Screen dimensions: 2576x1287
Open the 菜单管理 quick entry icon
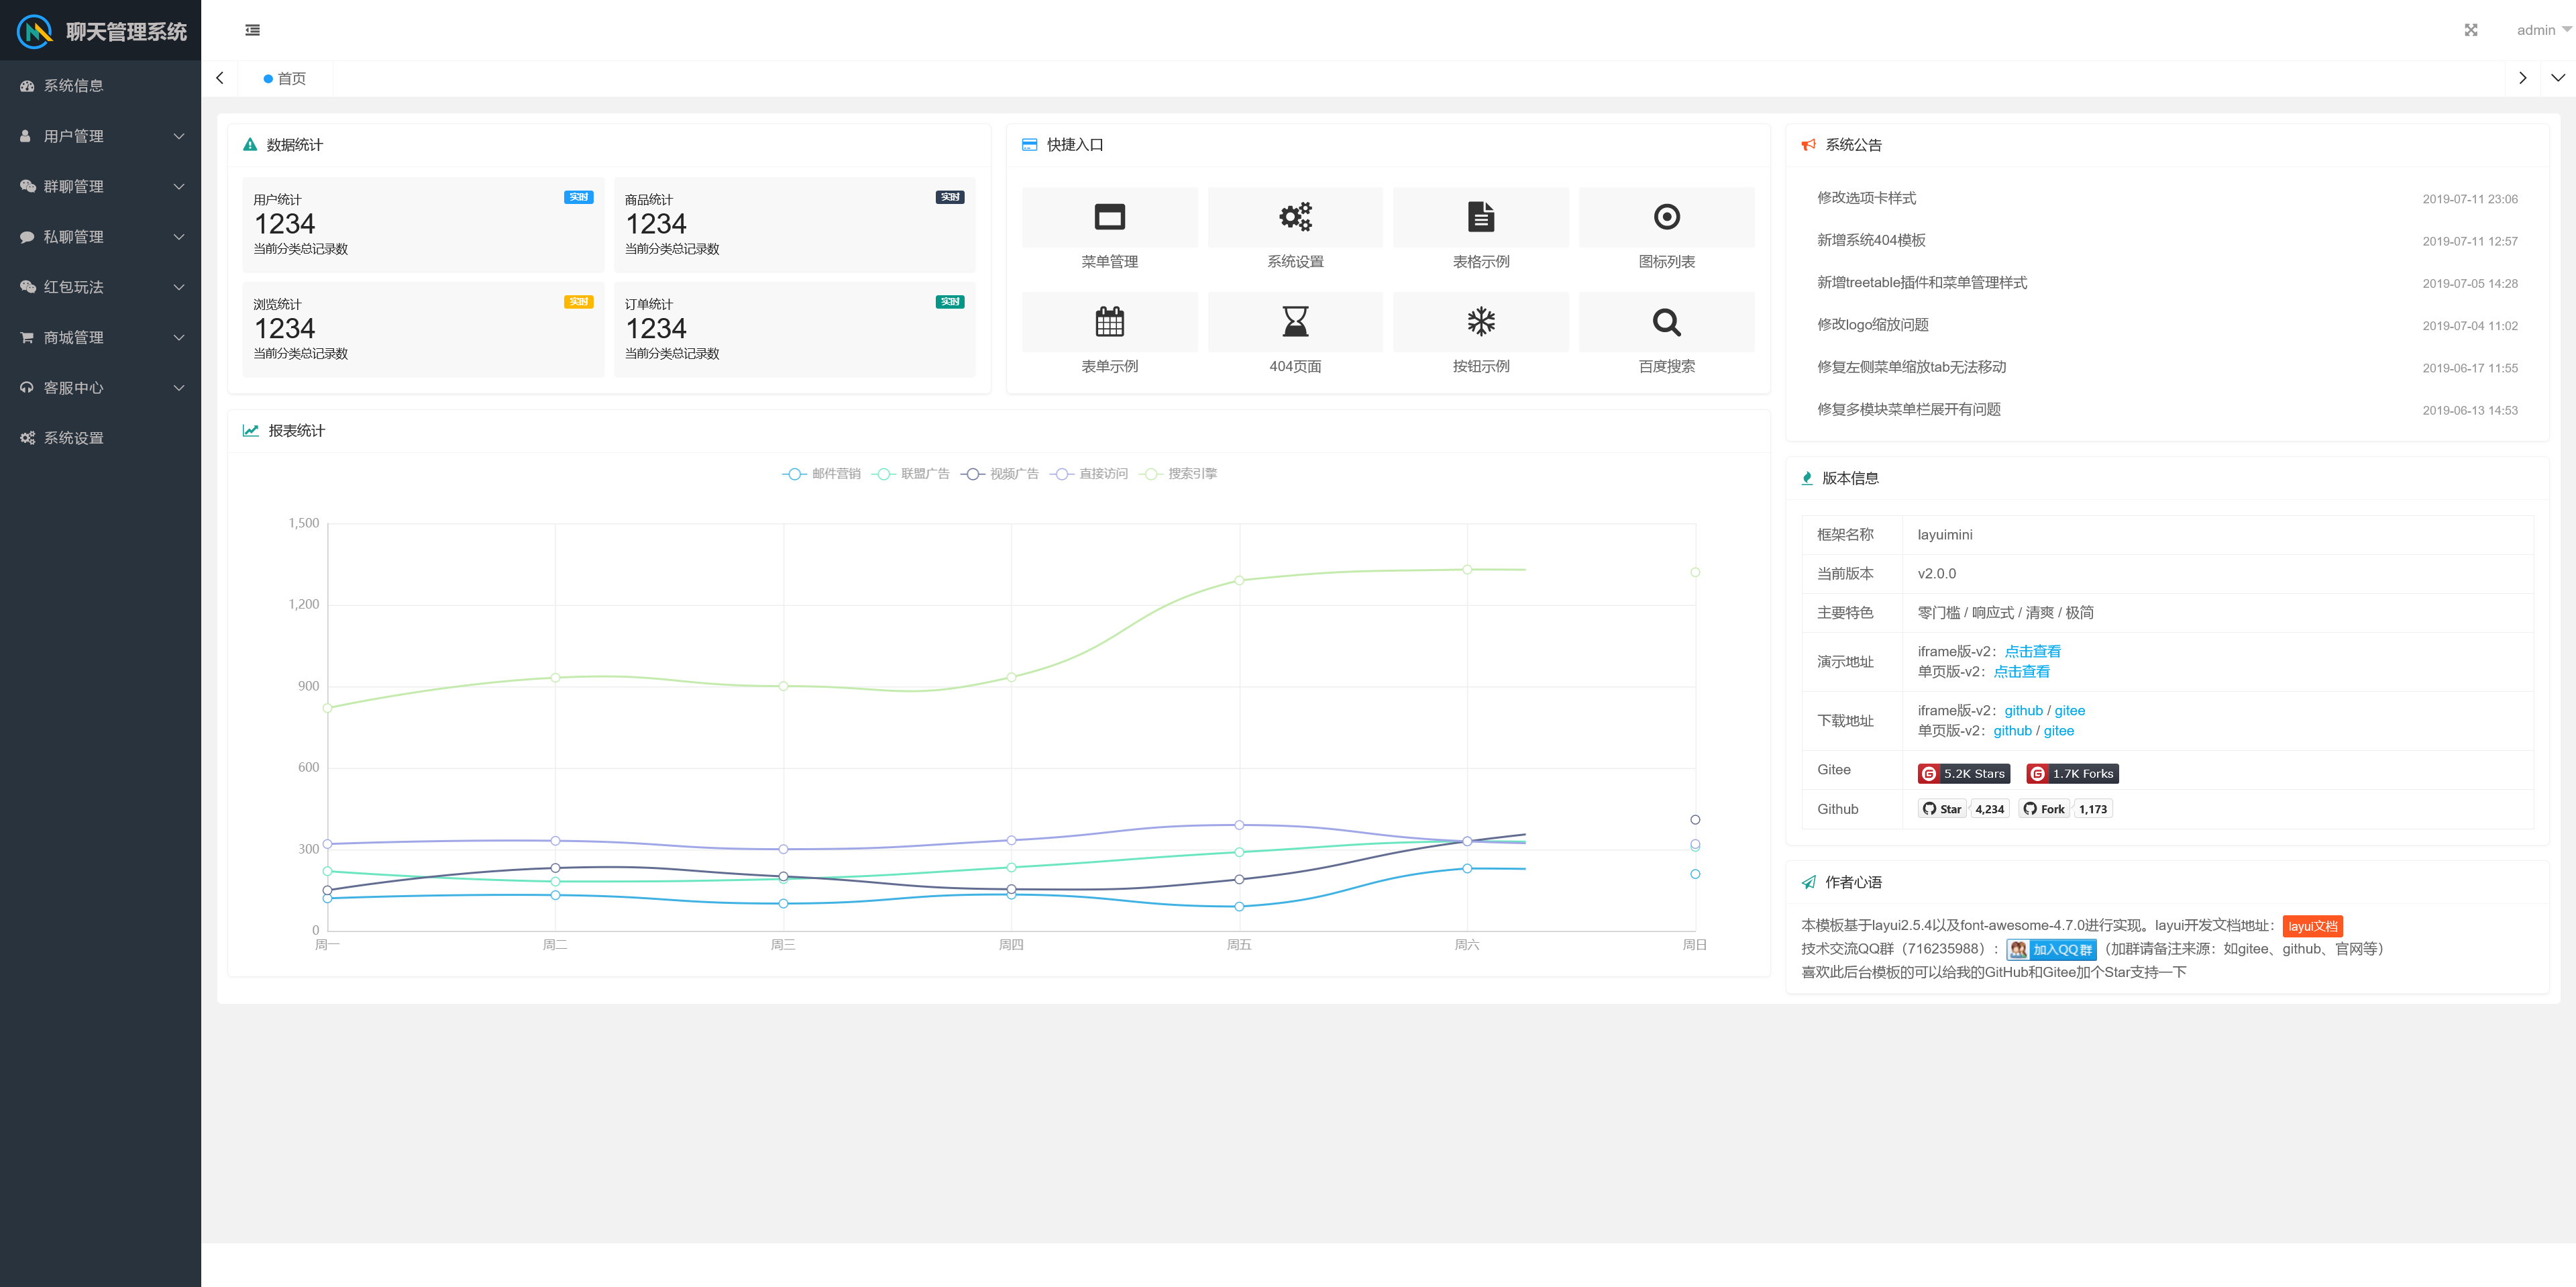tap(1109, 217)
